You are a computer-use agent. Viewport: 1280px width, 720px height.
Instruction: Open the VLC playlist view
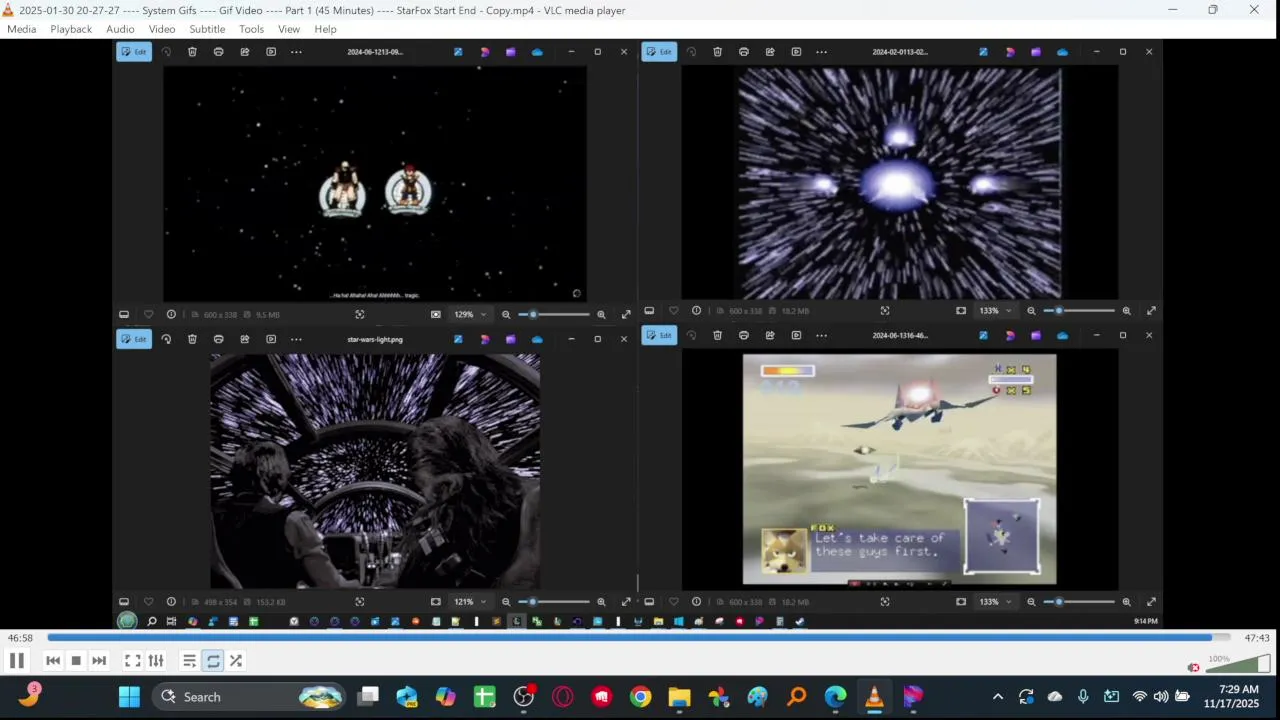tap(189, 661)
